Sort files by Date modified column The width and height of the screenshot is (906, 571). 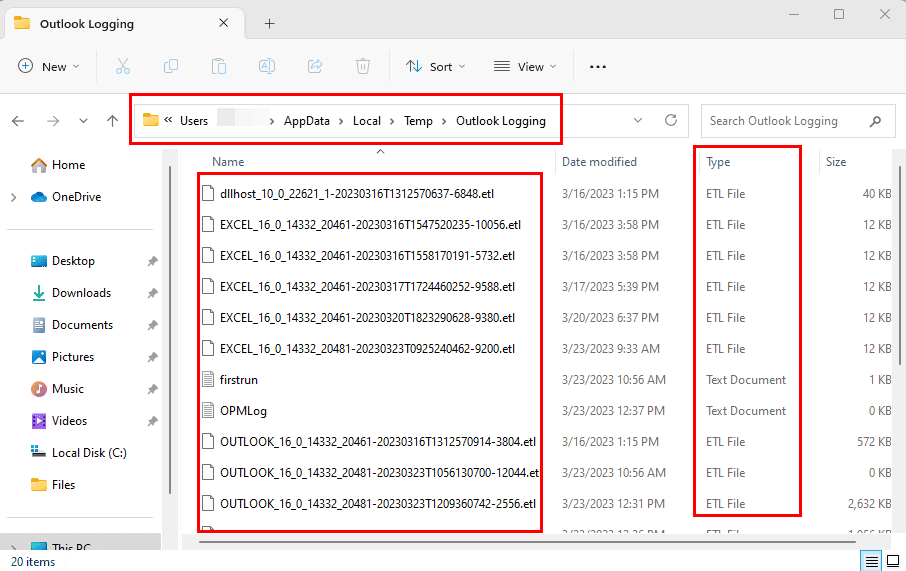(x=599, y=162)
